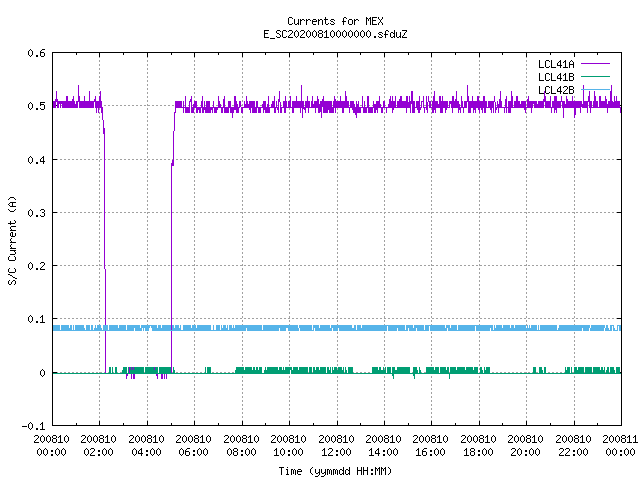Screen dimensions: 640x480
Task: Click the purple line sample beside LCL41A
Action: (595, 64)
